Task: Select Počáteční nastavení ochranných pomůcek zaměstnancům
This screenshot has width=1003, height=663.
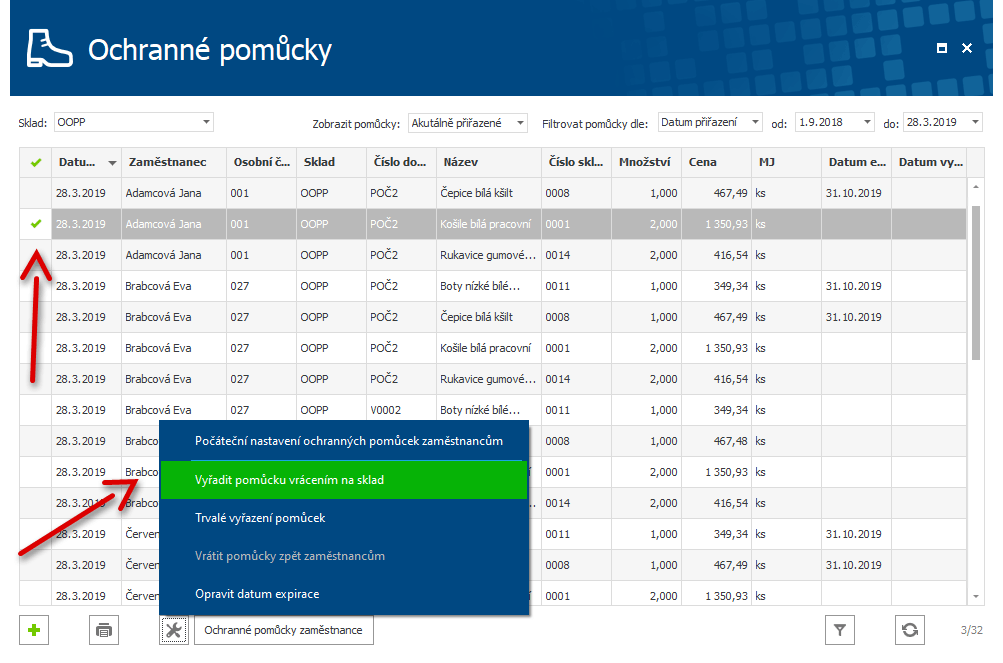Action: click(349, 441)
